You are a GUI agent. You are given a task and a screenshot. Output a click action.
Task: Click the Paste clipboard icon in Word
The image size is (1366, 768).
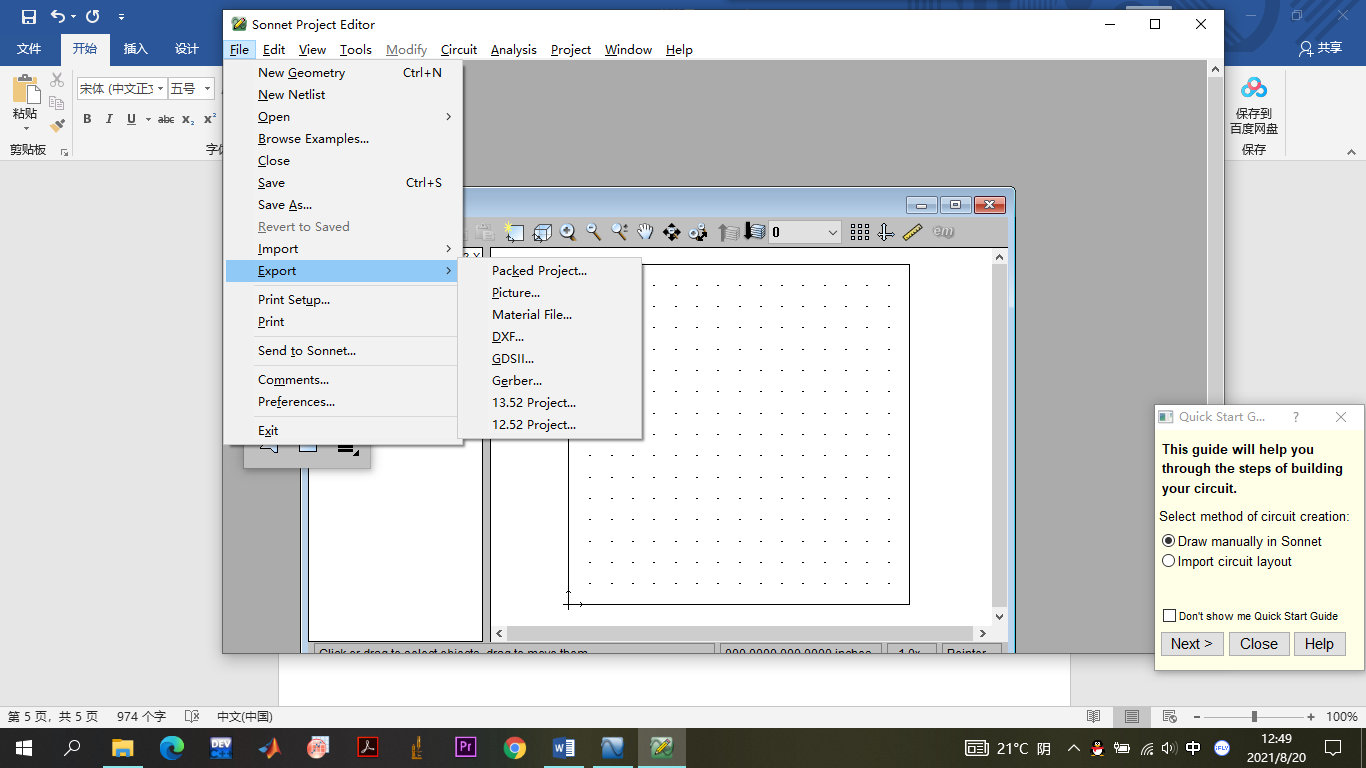pos(25,91)
